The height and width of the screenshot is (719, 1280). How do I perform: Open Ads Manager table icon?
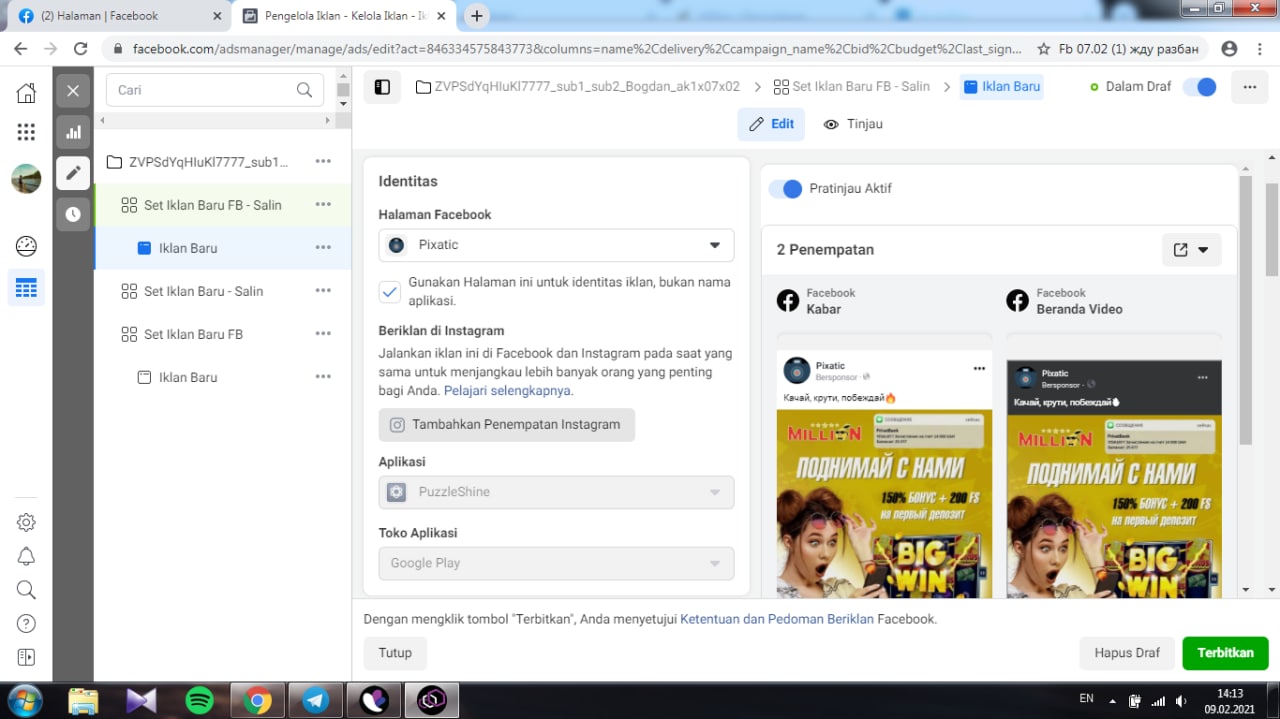[x=26, y=288]
